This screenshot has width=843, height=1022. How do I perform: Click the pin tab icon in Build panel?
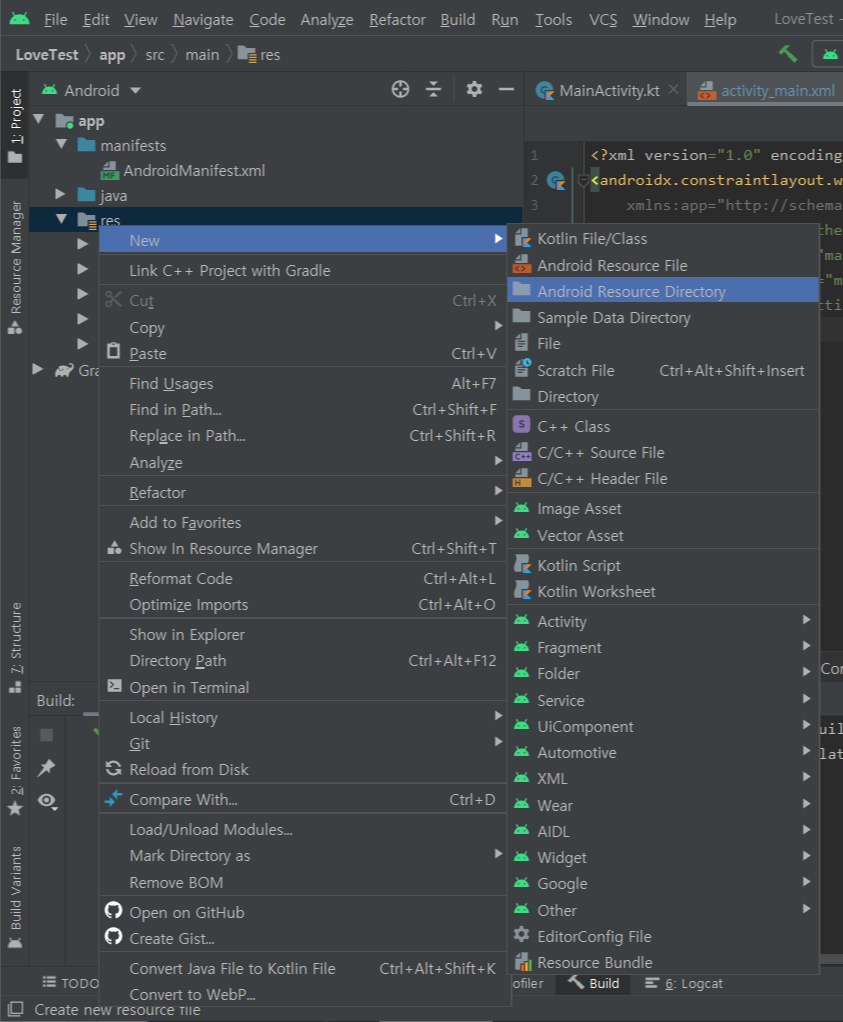tap(46, 768)
